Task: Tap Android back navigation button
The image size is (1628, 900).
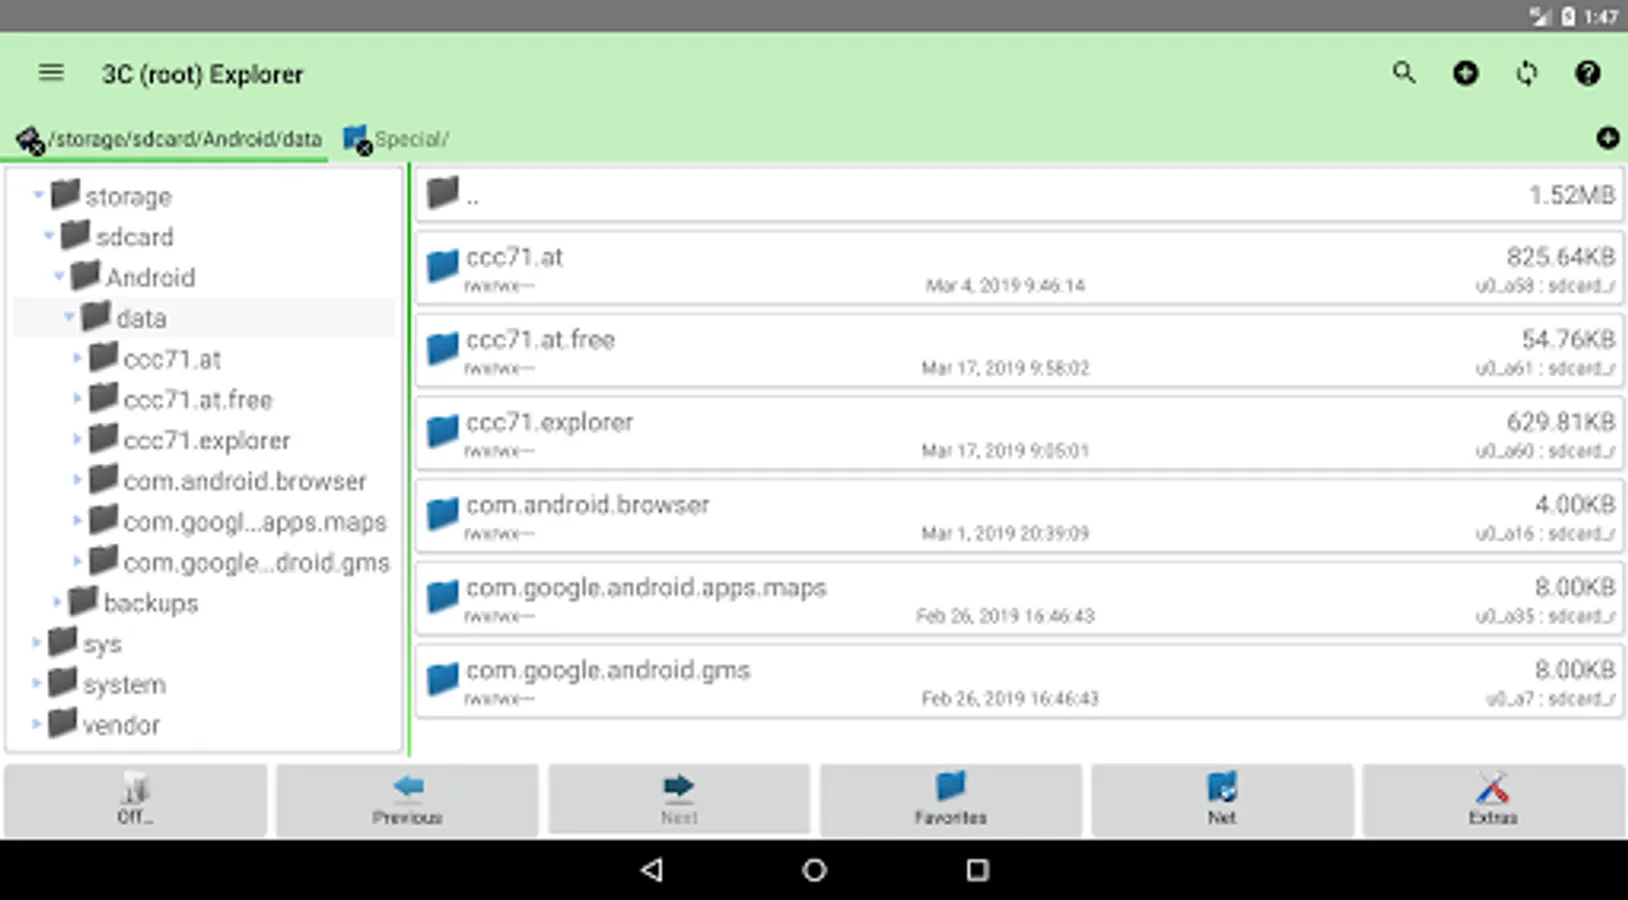Action: 652,870
